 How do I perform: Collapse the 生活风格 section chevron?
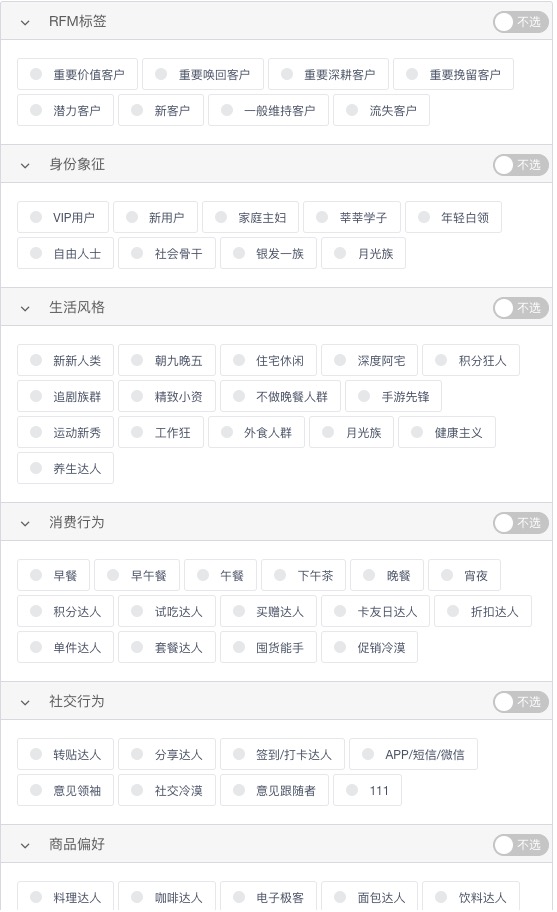25,308
